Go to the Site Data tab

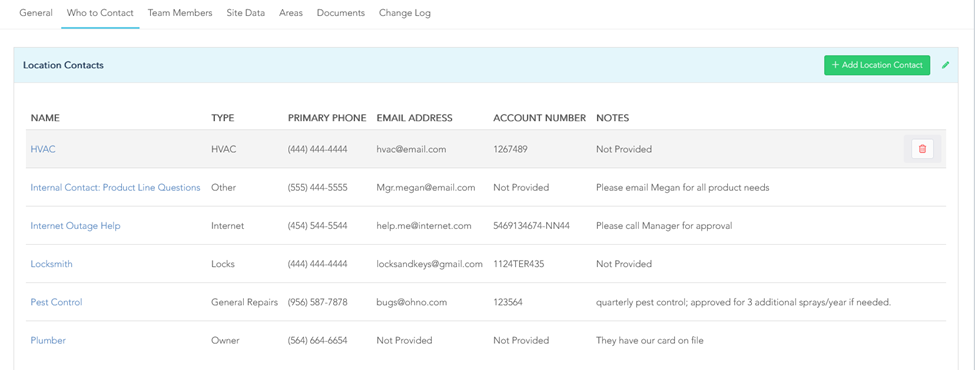246,12
